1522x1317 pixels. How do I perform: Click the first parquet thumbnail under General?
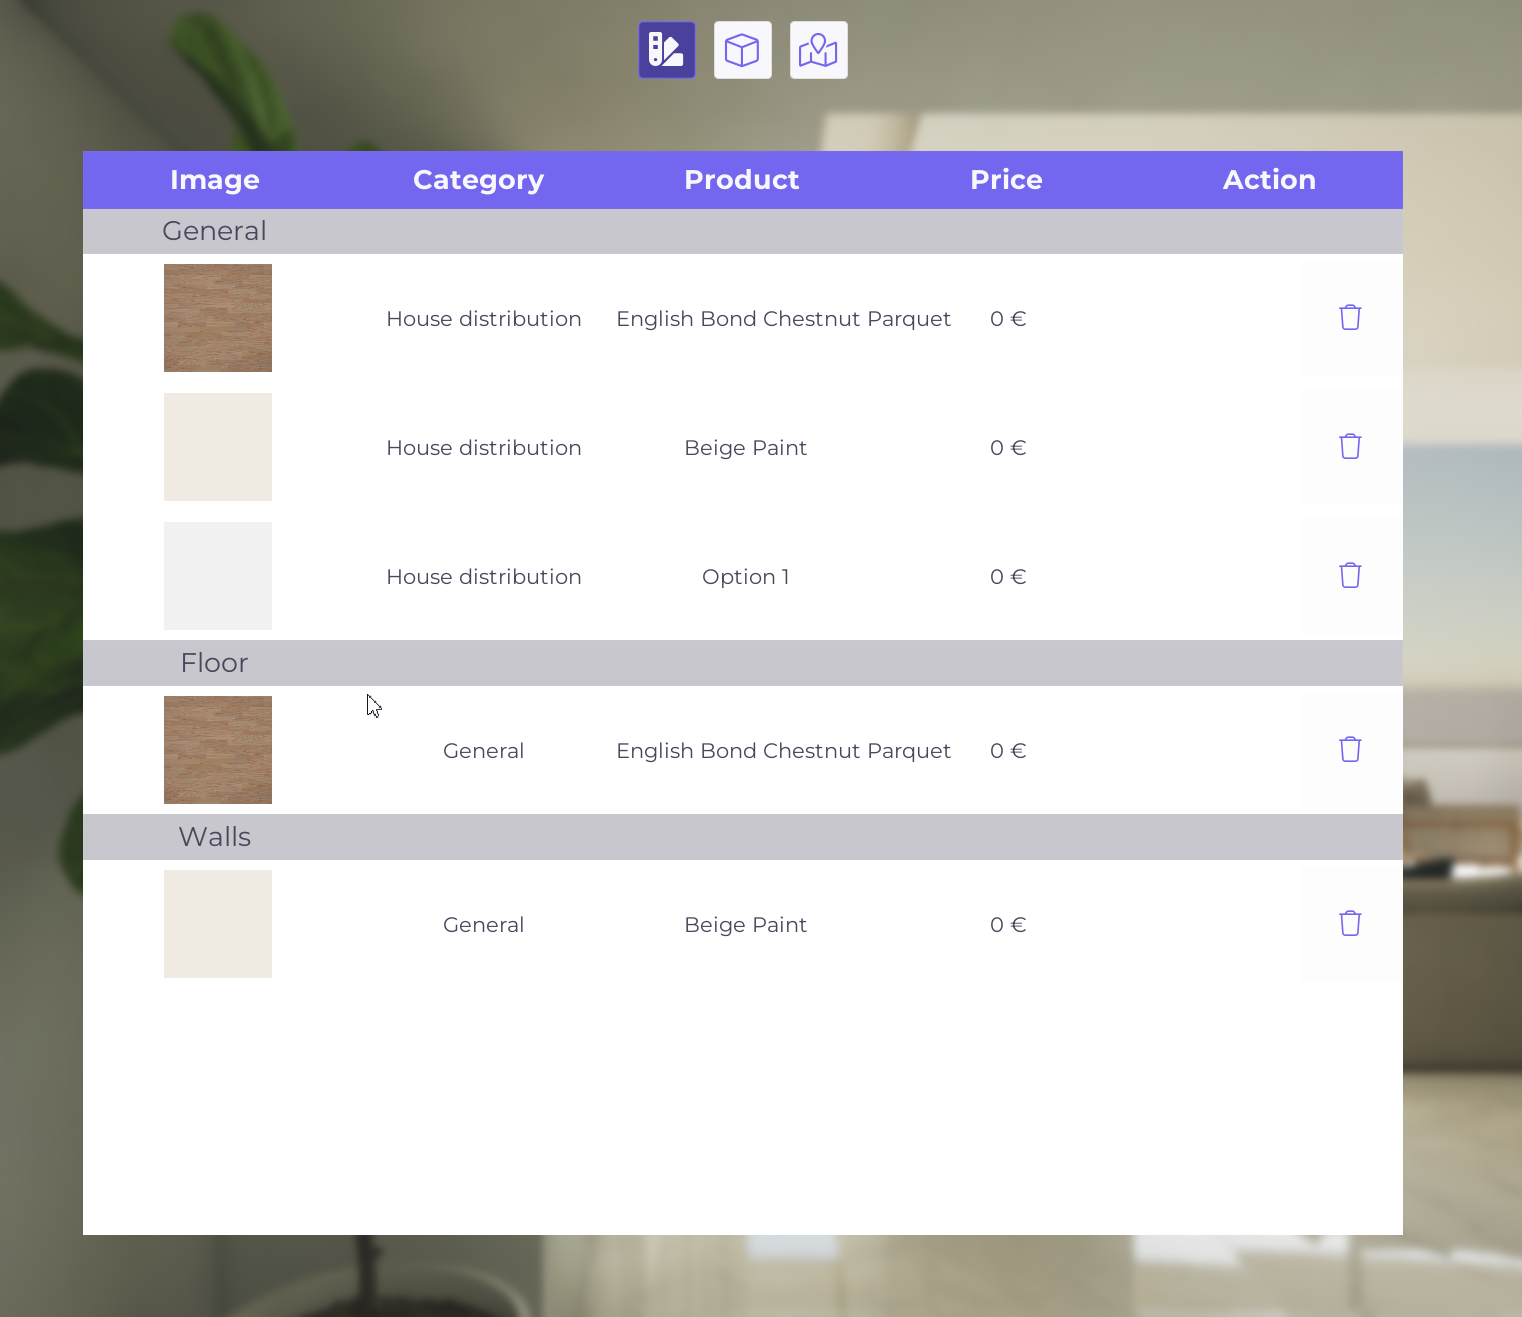click(218, 318)
